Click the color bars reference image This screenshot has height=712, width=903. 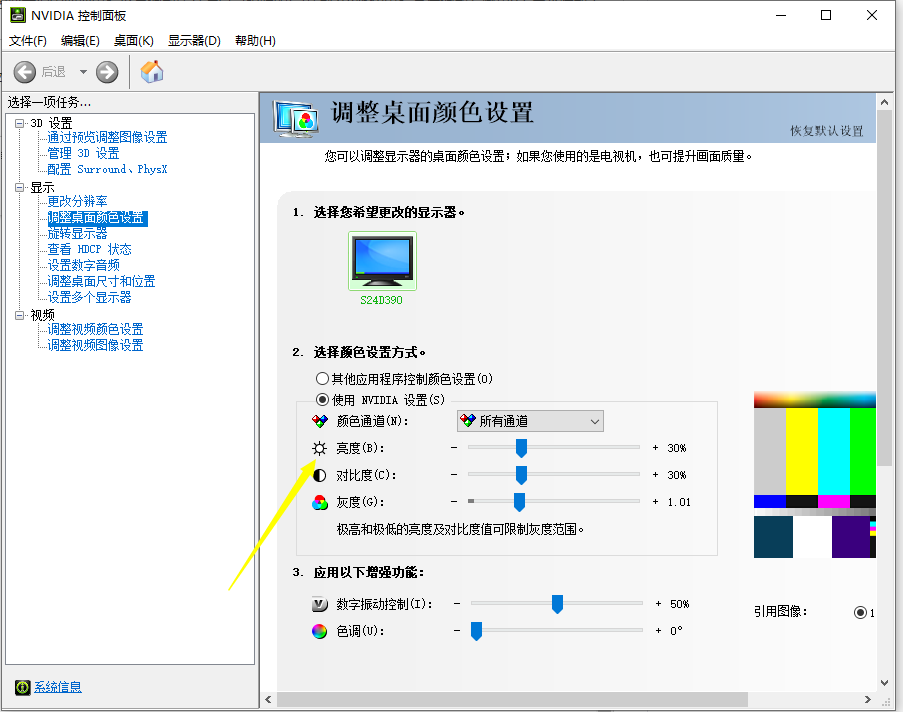point(815,475)
